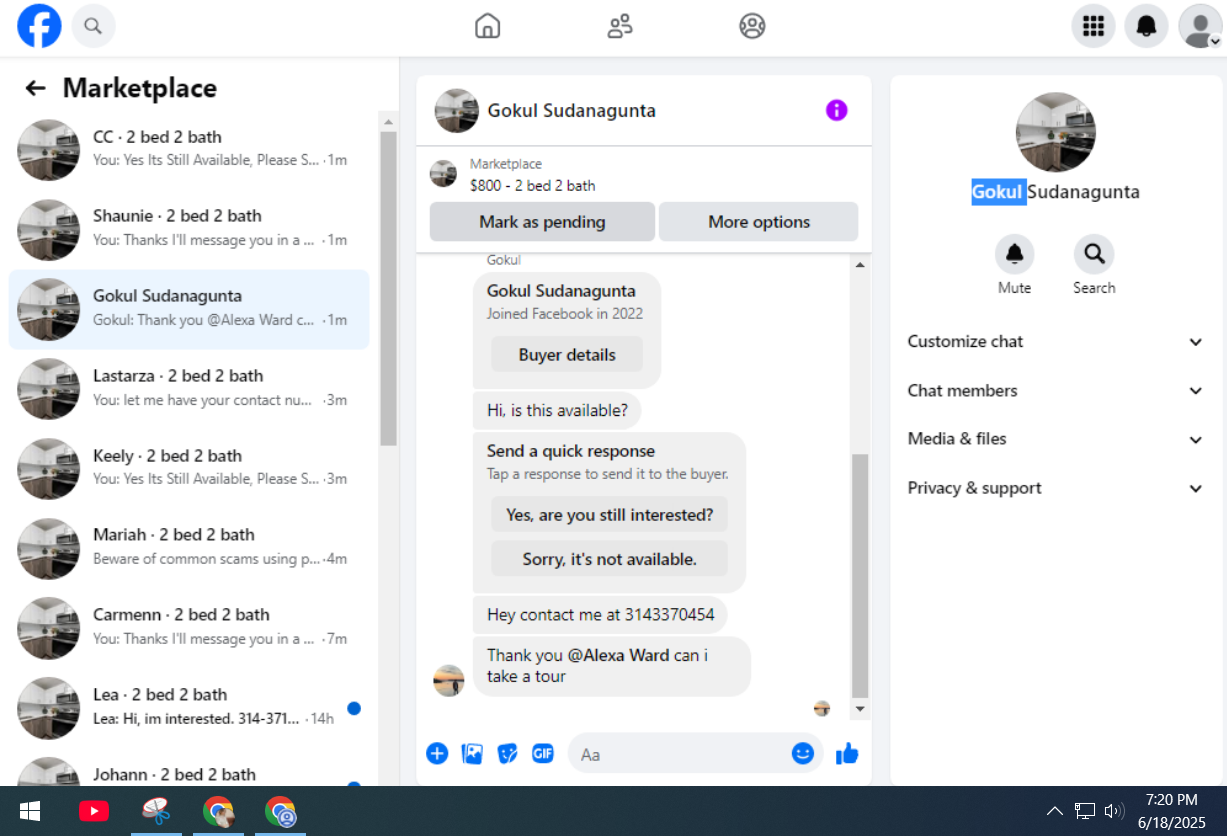Viewport: 1227px width, 836px height.
Task: Select the Gokul Sudanagunta conversation in list
Action: point(189,309)
